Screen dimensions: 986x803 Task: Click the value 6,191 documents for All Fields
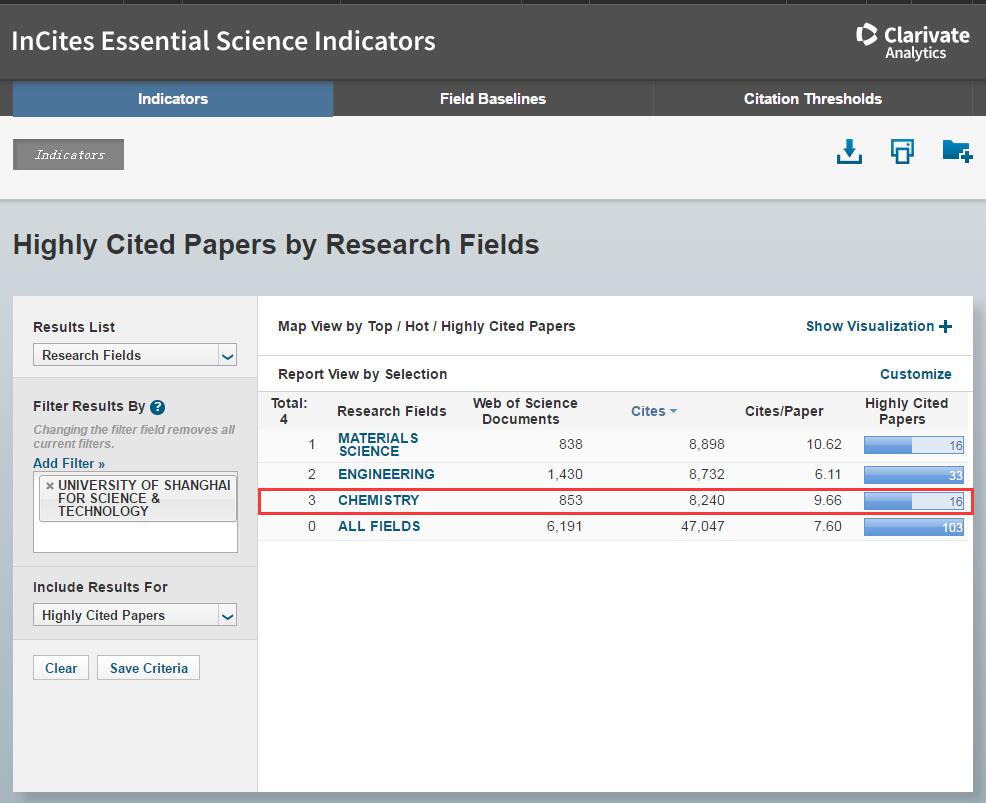point(564,526)
